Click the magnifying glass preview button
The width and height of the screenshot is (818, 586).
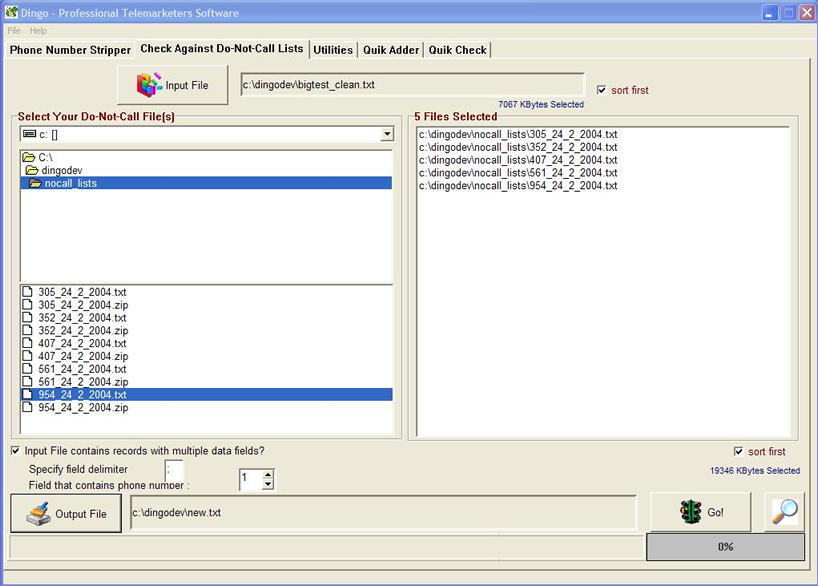tap(785, 512)
